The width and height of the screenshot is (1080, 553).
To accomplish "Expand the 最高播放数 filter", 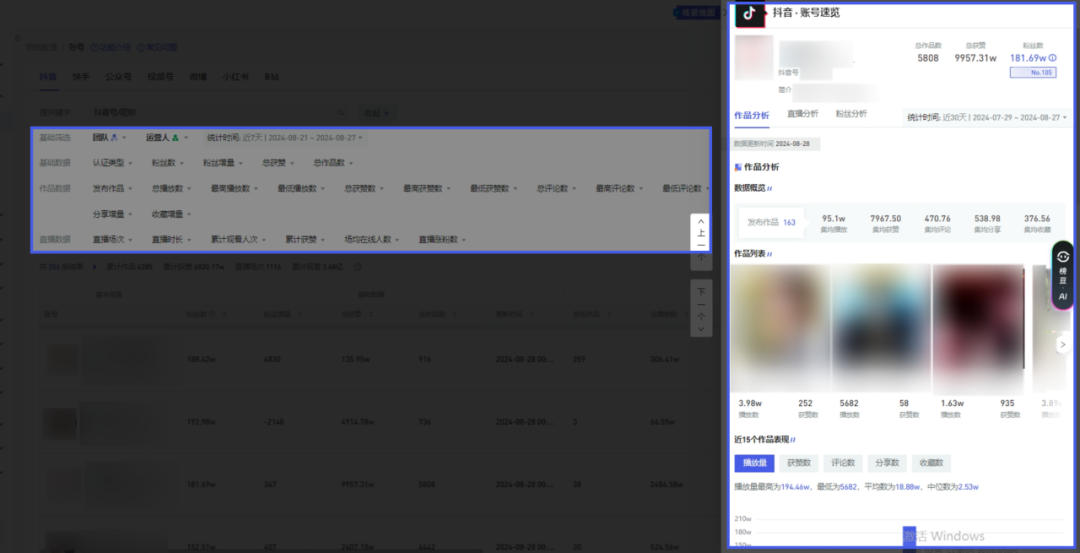I will pos(234,188).
